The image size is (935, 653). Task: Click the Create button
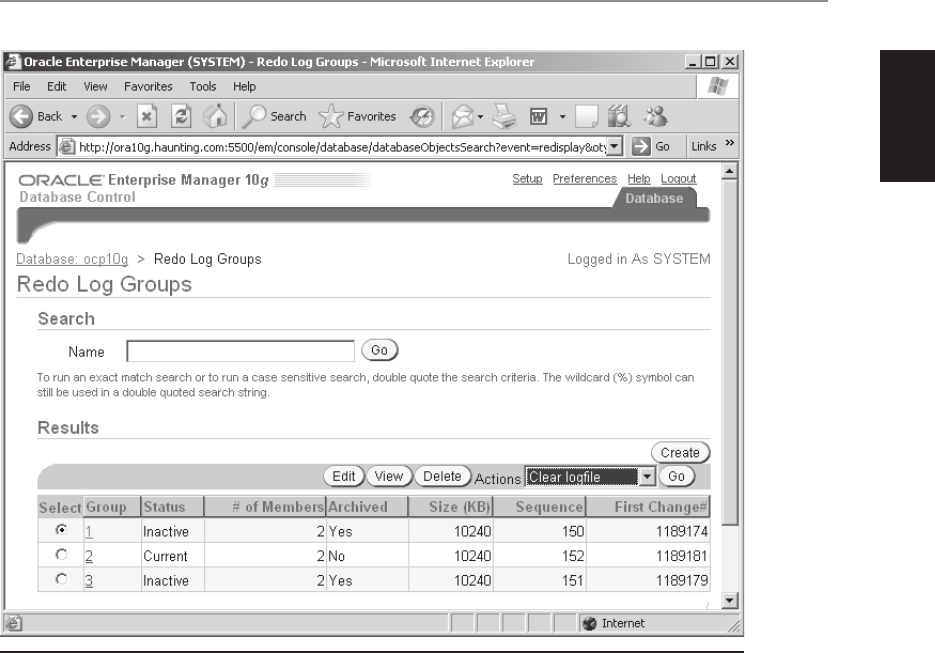point(680,453)
